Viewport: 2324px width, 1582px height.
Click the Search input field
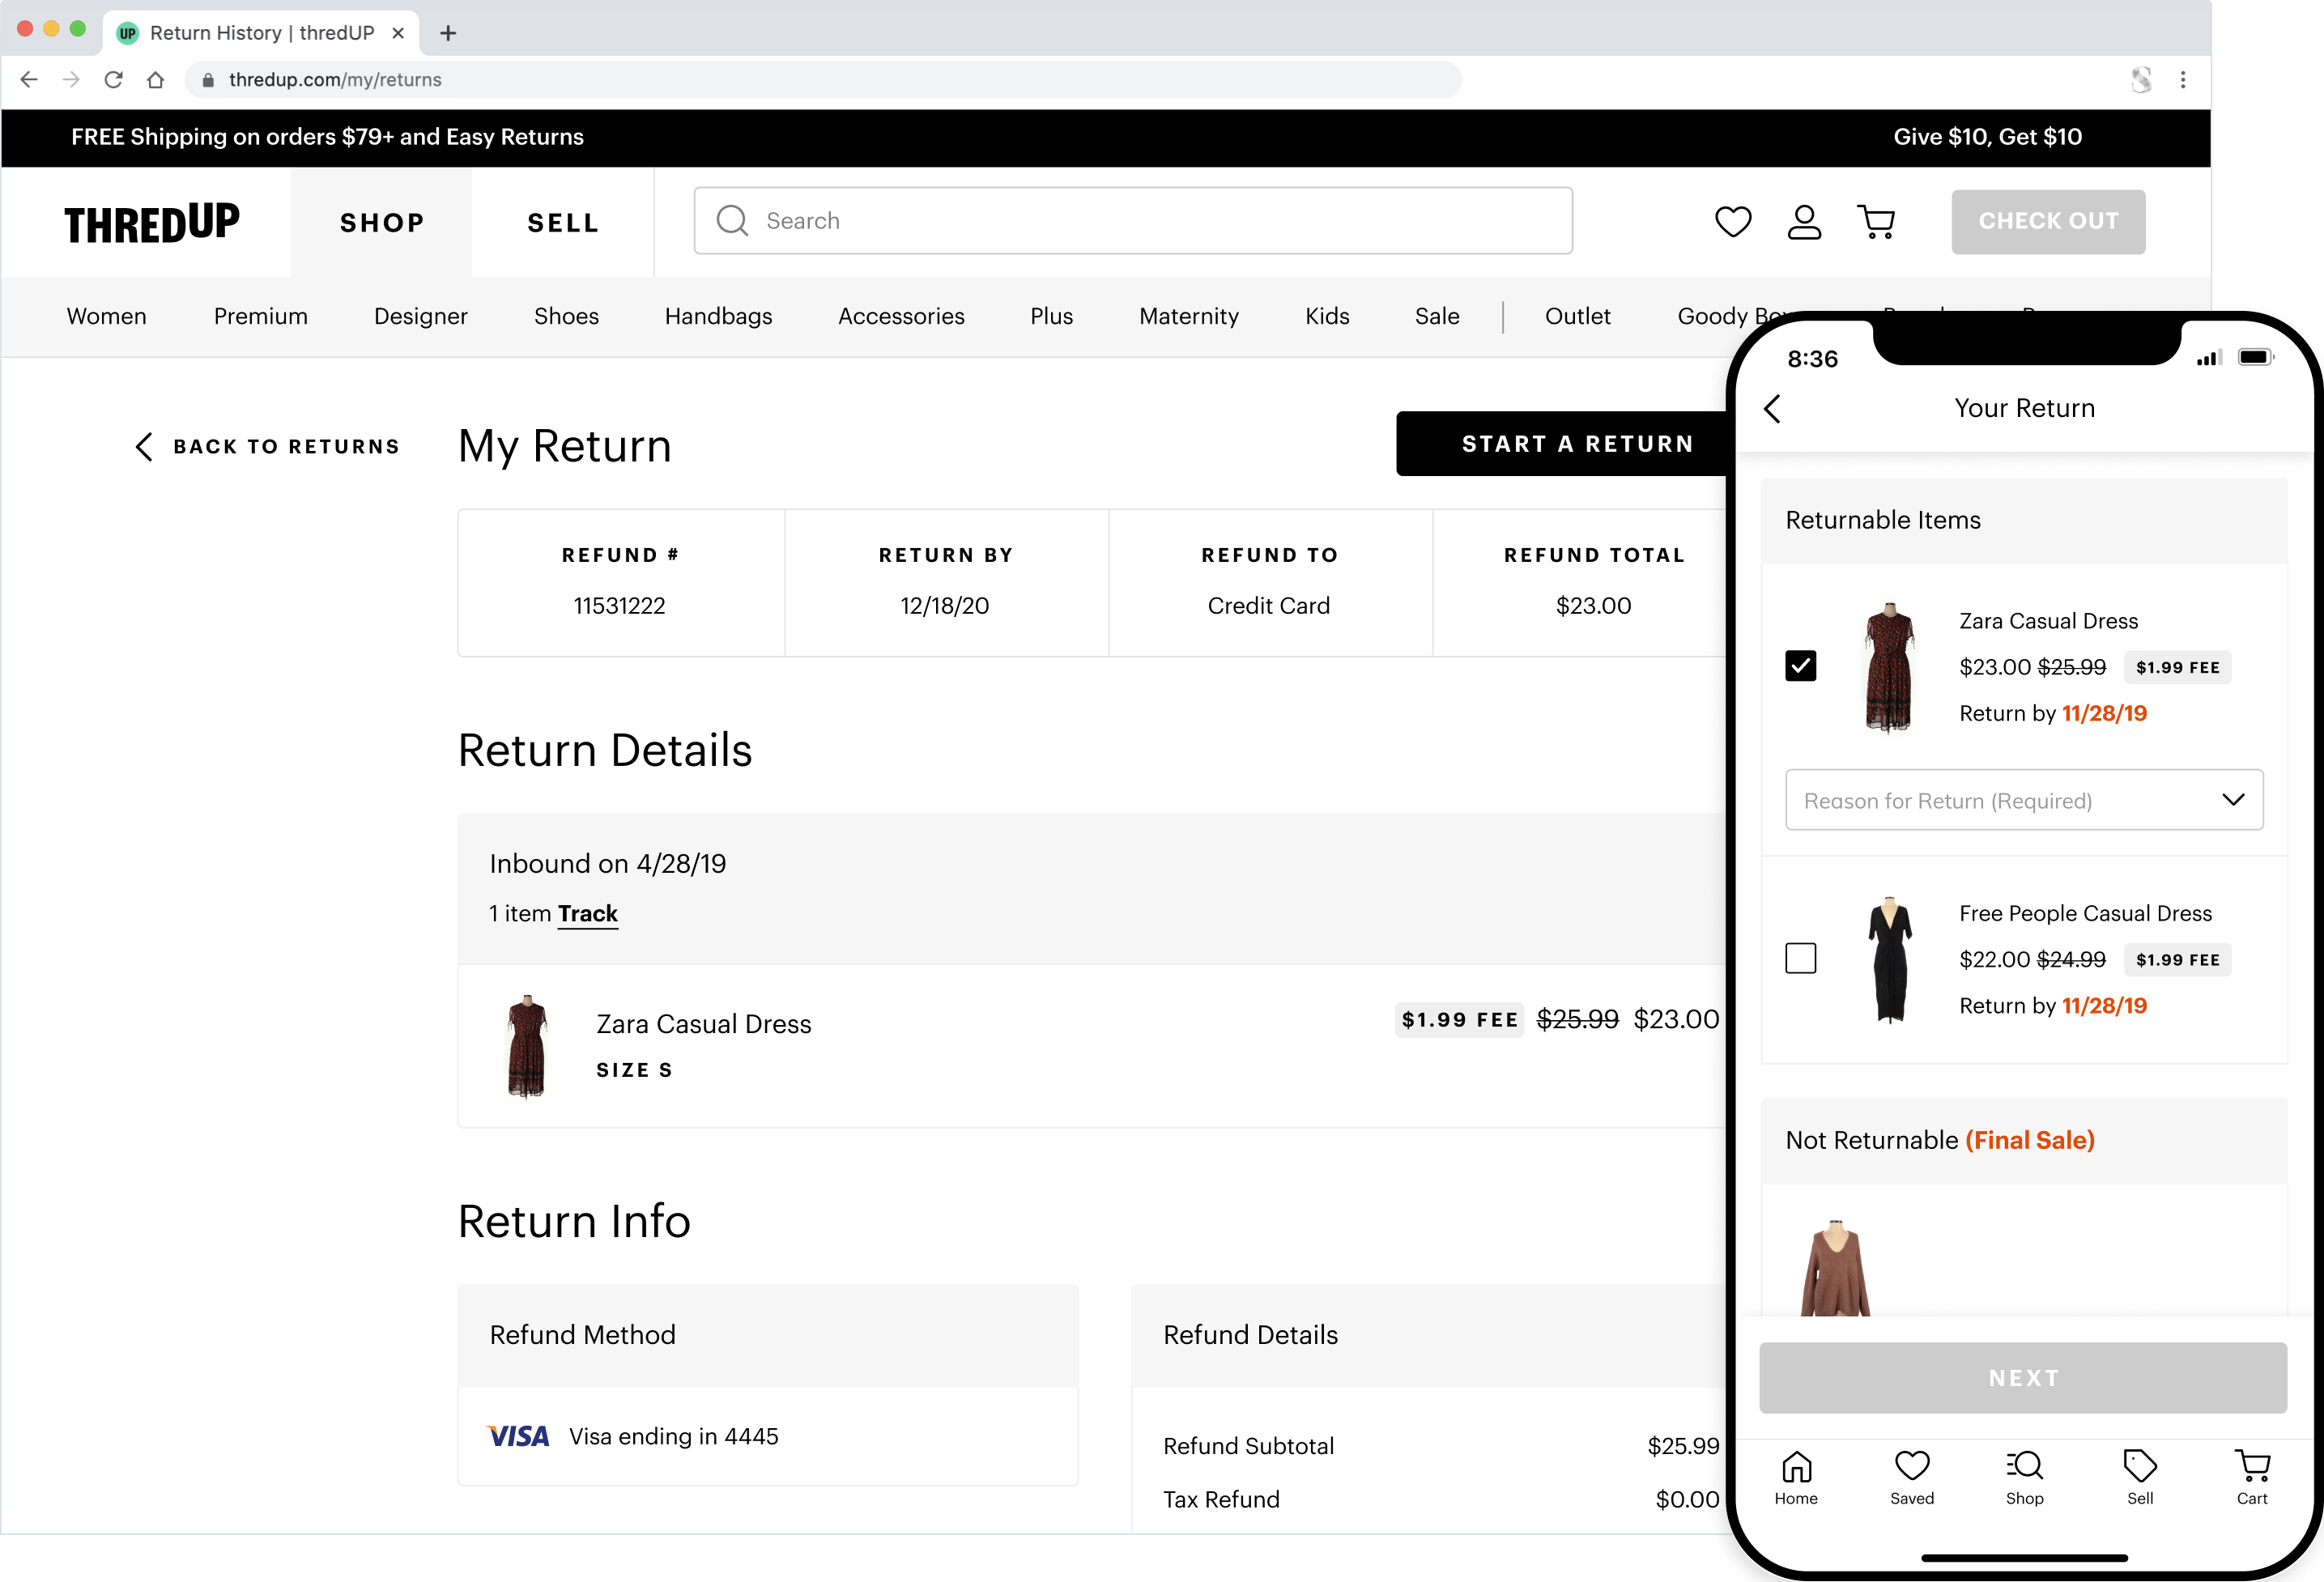coord(1133,221)
